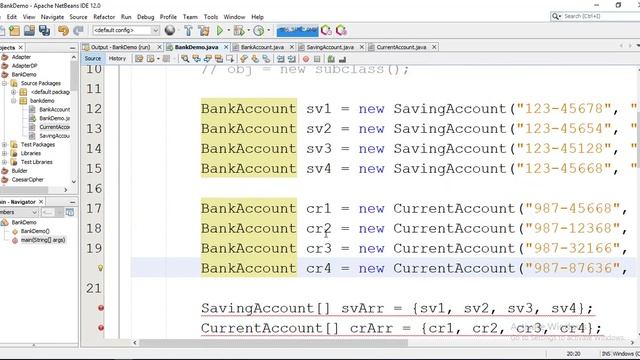Click the first hexagon icon after memory bar

(326, 31)
